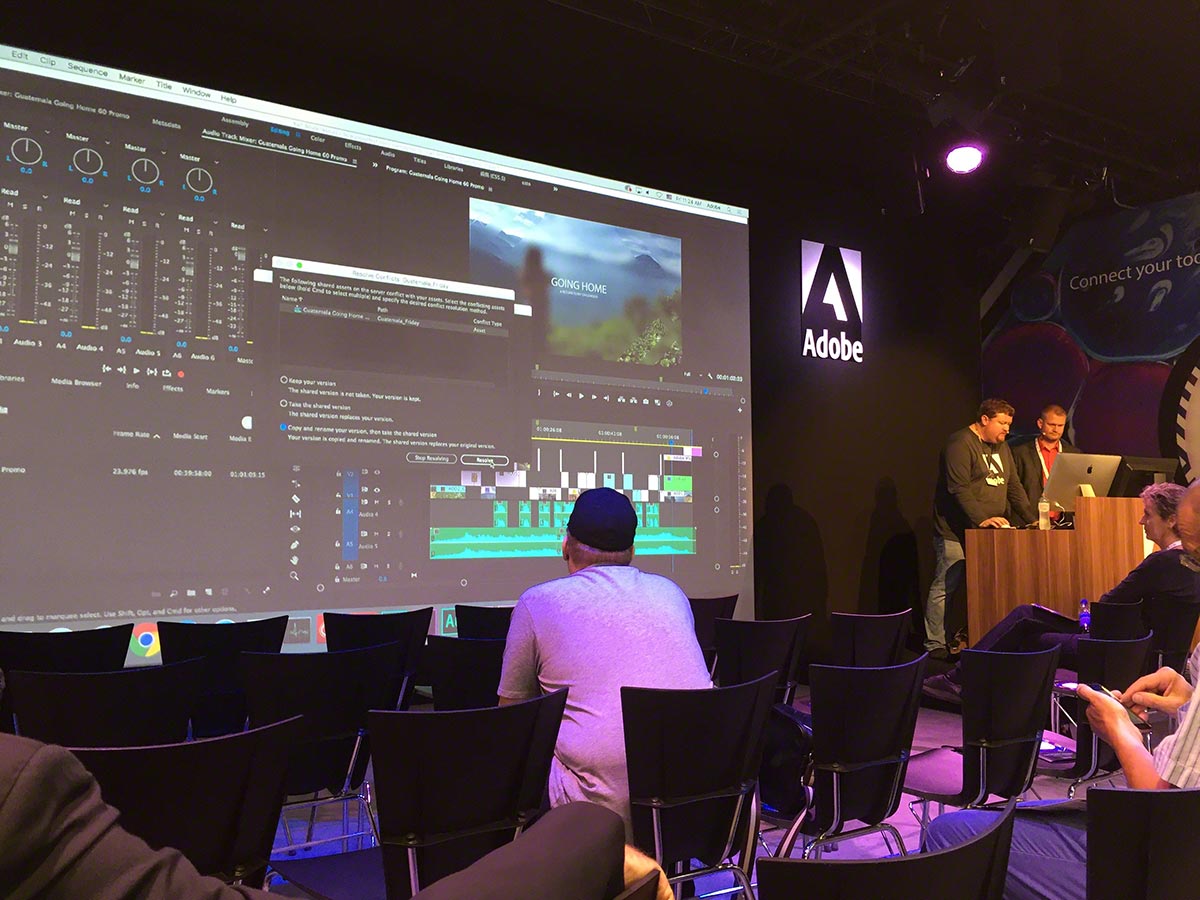Select the Pen tool in timeline toolbar
Image resolution: width=1200 pixels, height=900 pixels.
[x=295, y=545]
